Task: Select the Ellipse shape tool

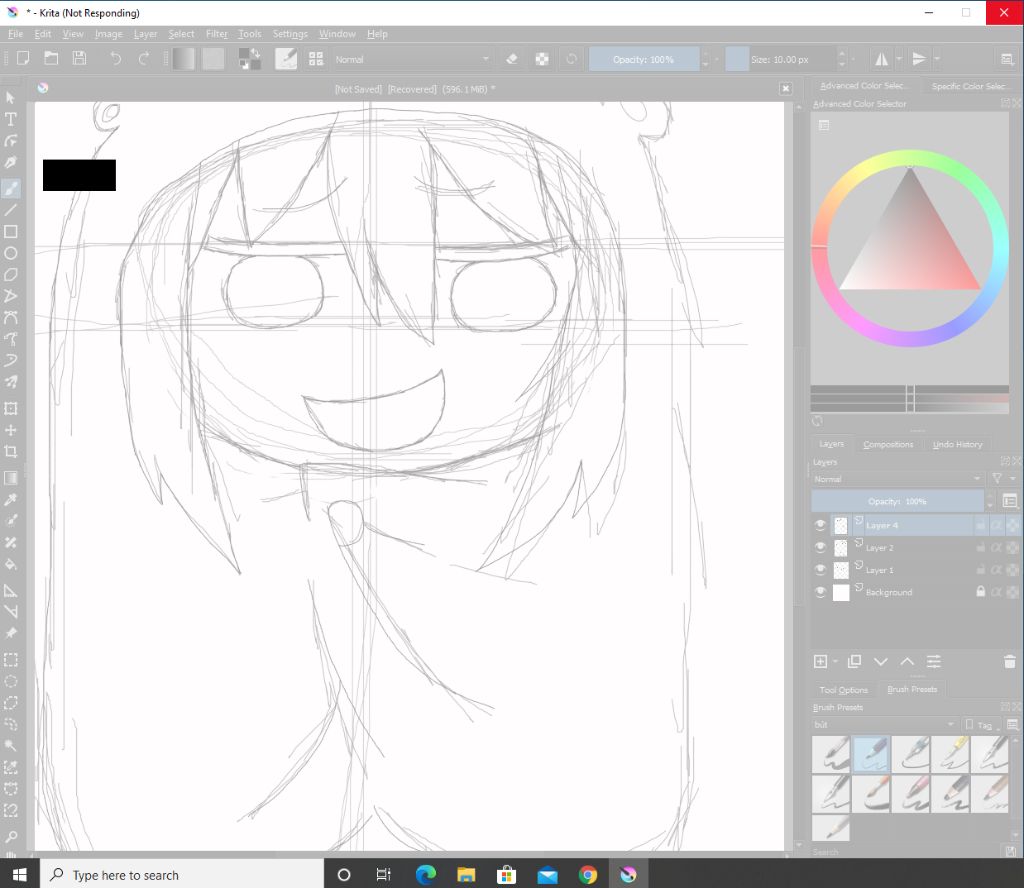Action: [x=10, y=253]
